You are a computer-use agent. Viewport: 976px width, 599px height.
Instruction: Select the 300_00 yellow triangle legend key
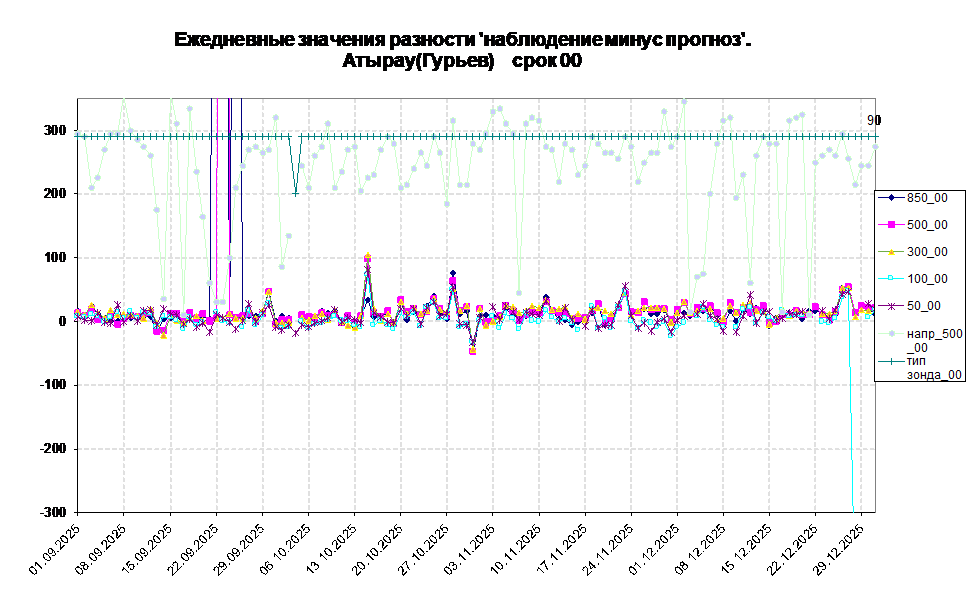click(891, 252)
